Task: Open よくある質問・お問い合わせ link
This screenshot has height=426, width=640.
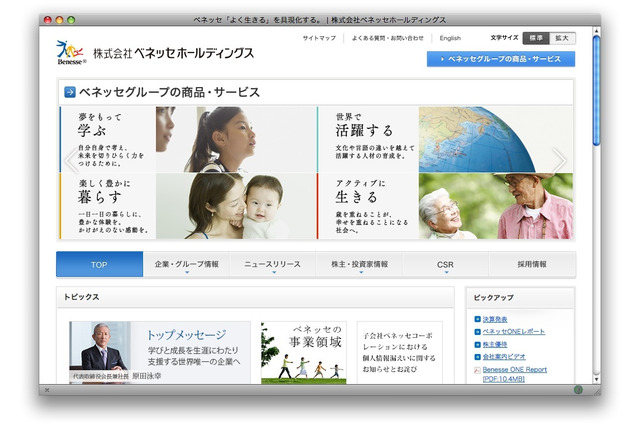Action: pos(387,38)
